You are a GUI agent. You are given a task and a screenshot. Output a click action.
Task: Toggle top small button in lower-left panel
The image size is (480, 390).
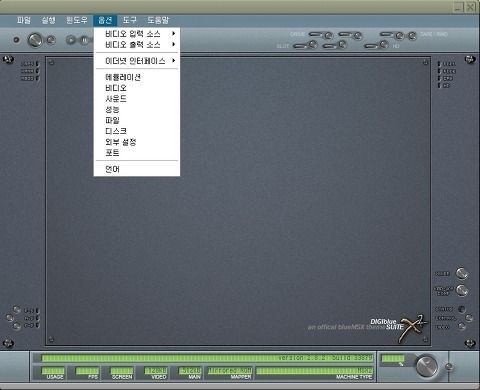[17, 310]
